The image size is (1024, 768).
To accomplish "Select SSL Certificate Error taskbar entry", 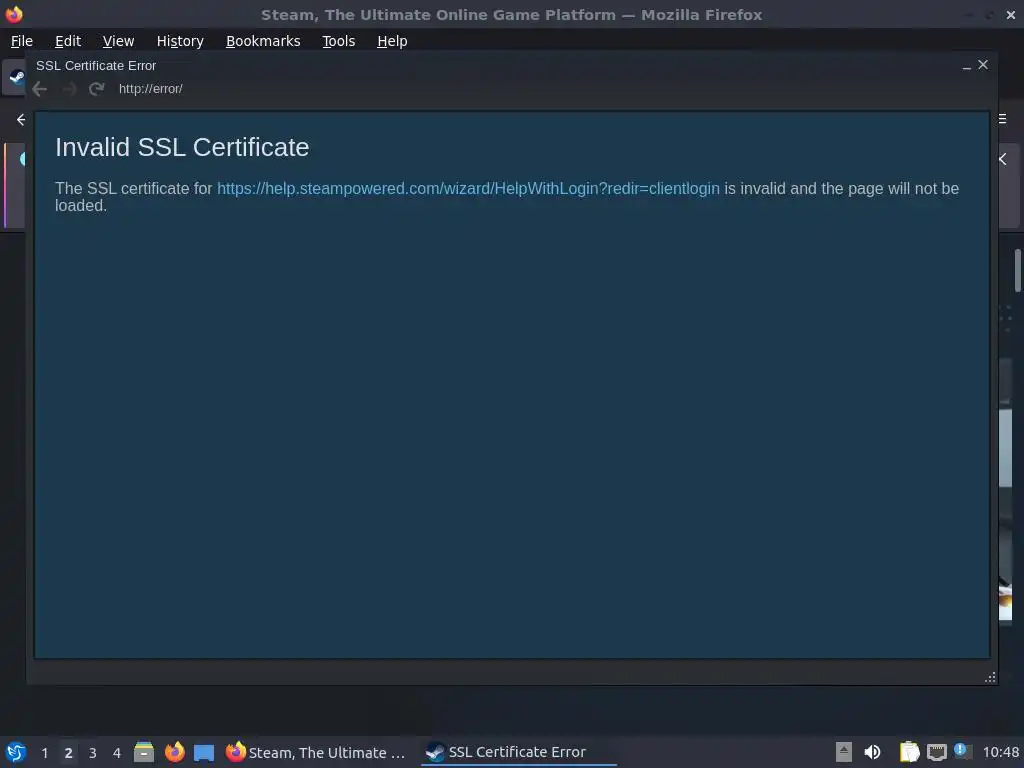I will [518, 752].
